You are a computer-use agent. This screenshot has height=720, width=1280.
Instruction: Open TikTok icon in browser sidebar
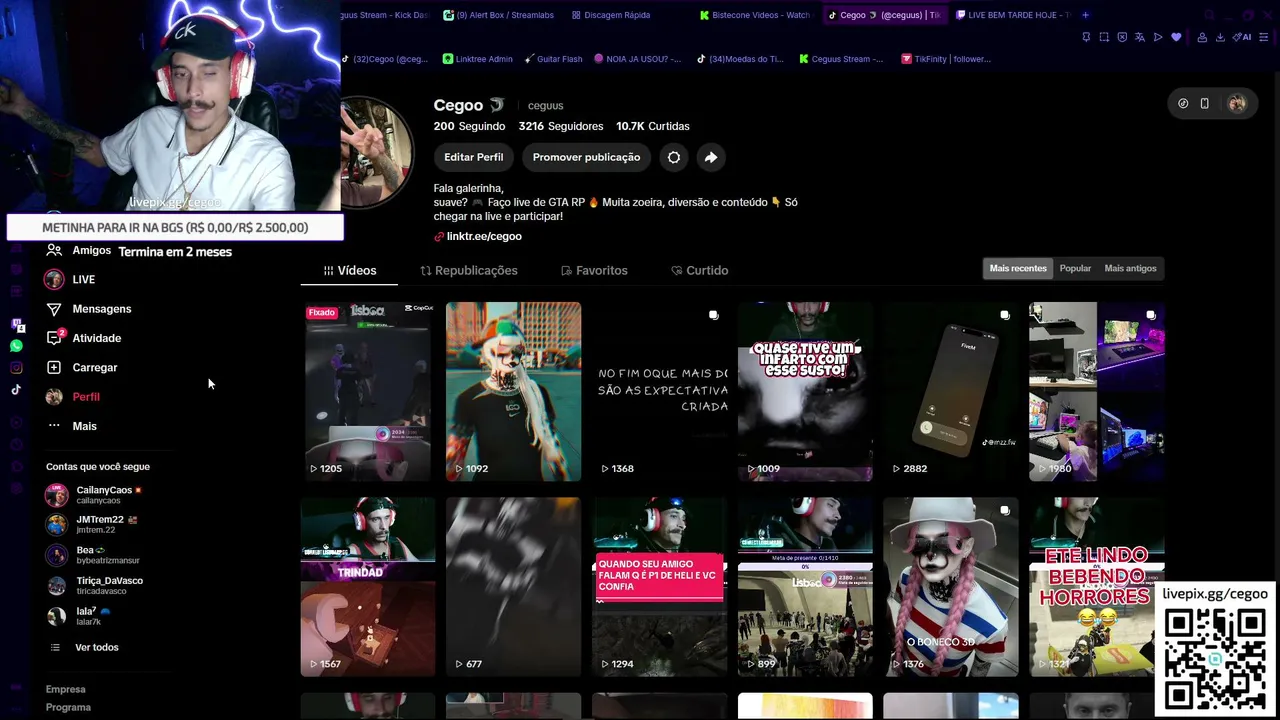16,390
